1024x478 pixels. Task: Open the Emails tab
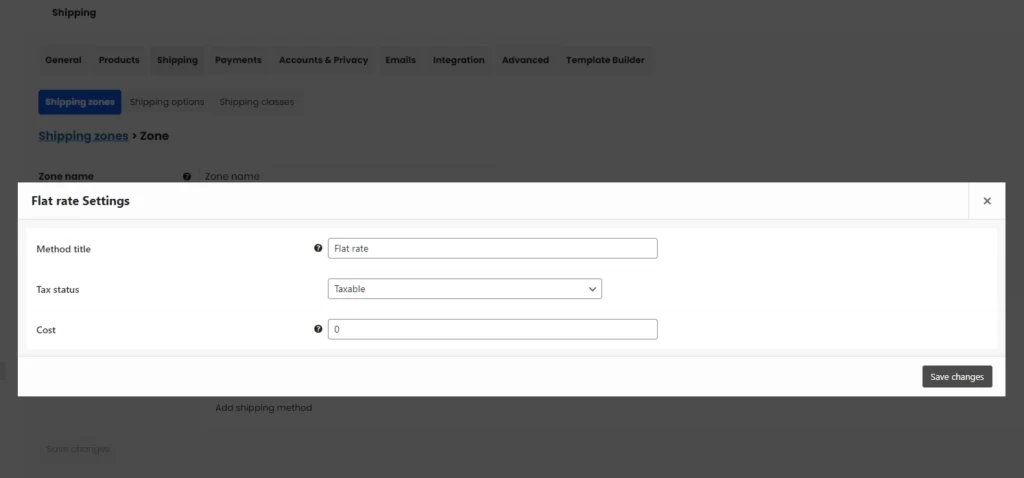[400, 60]
